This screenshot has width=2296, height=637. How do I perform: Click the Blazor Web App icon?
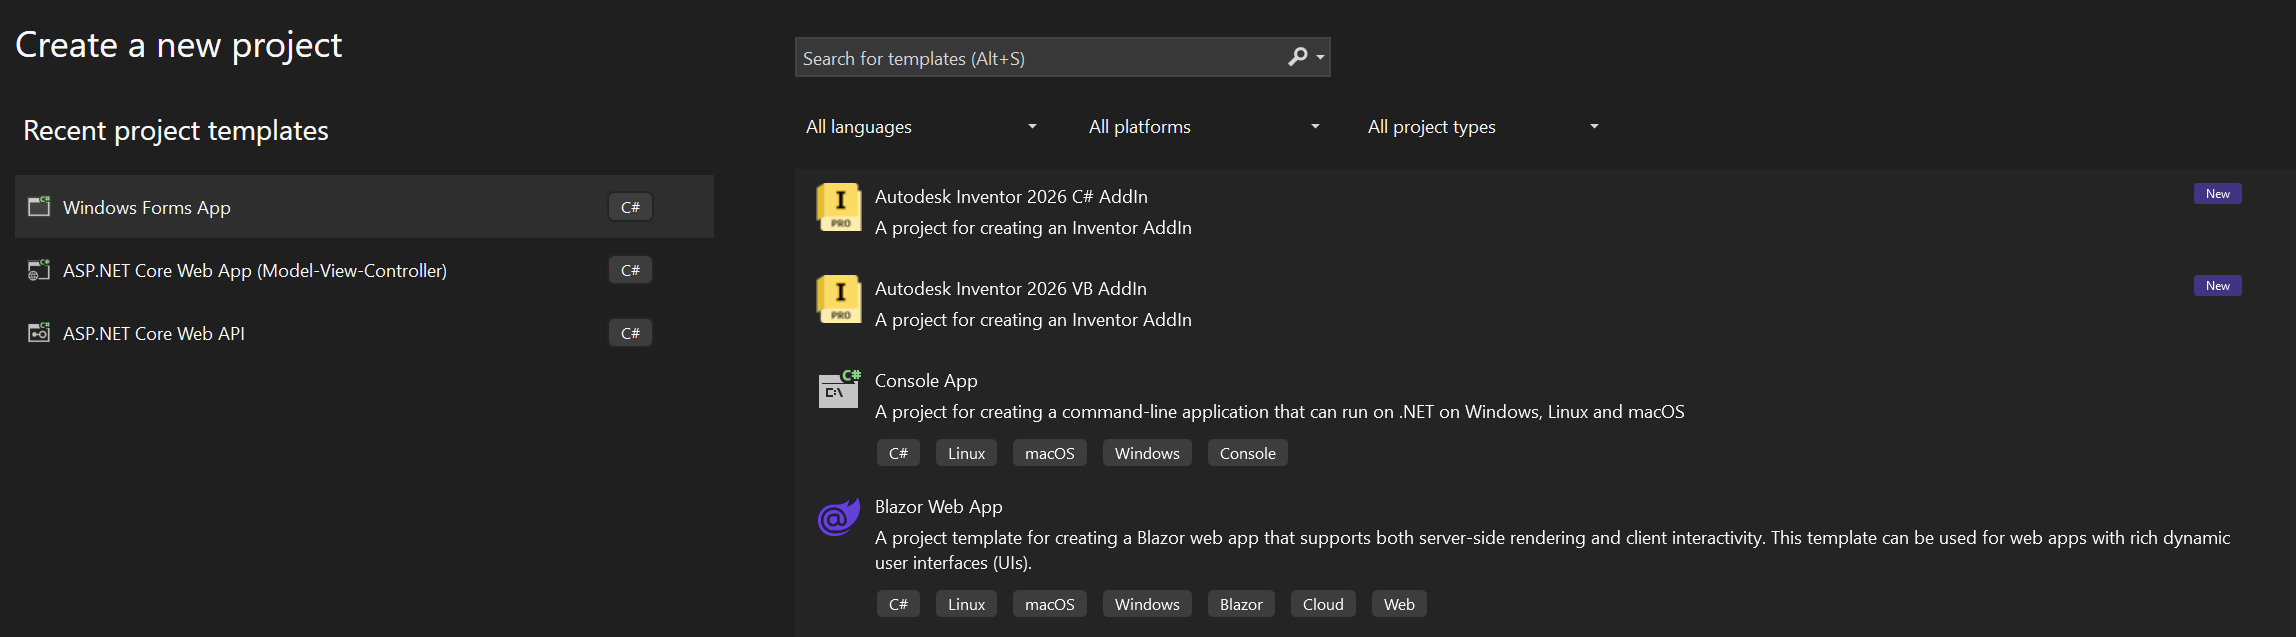point(839,517)
